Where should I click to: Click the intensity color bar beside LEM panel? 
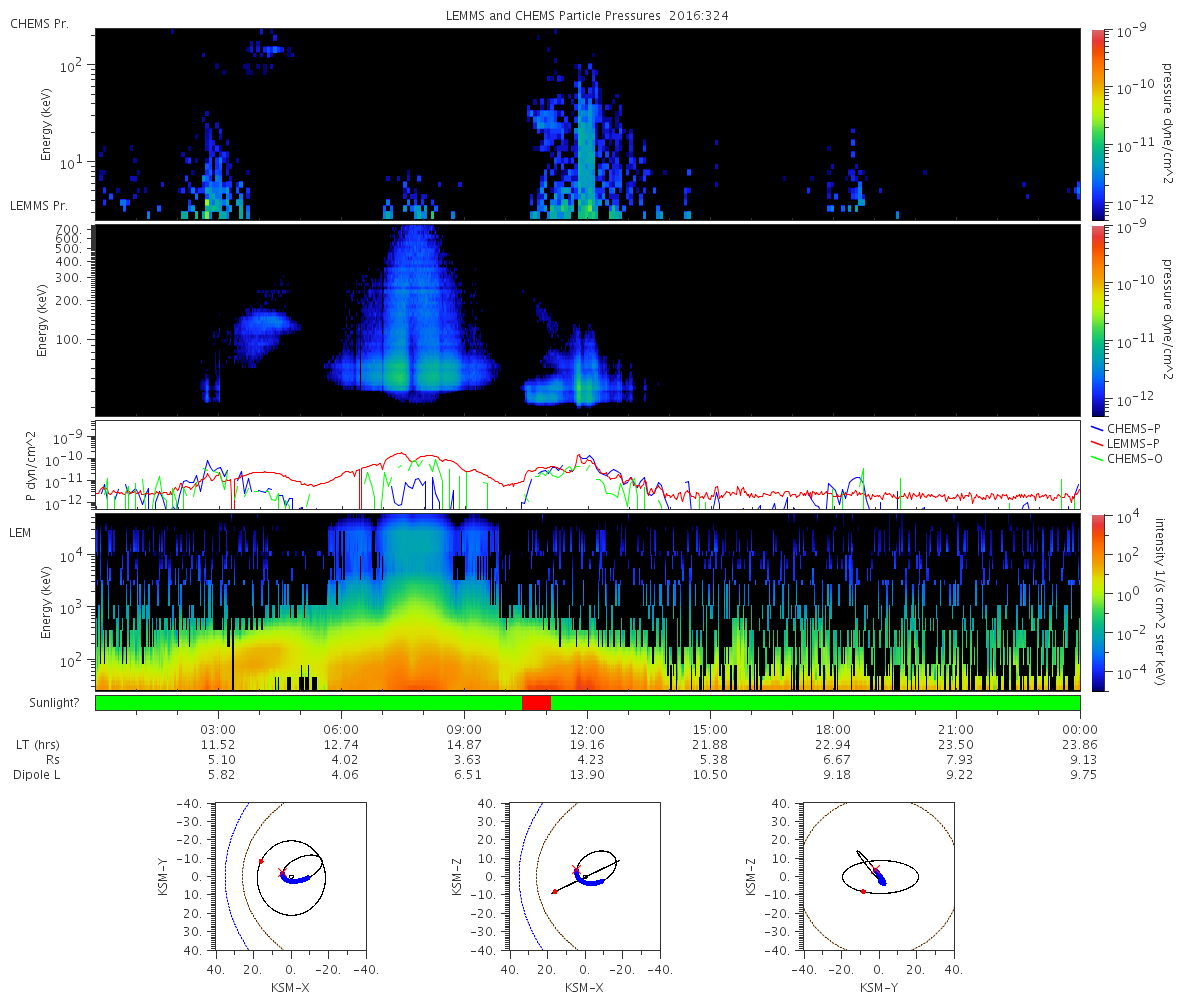[x=1097, y=602]
